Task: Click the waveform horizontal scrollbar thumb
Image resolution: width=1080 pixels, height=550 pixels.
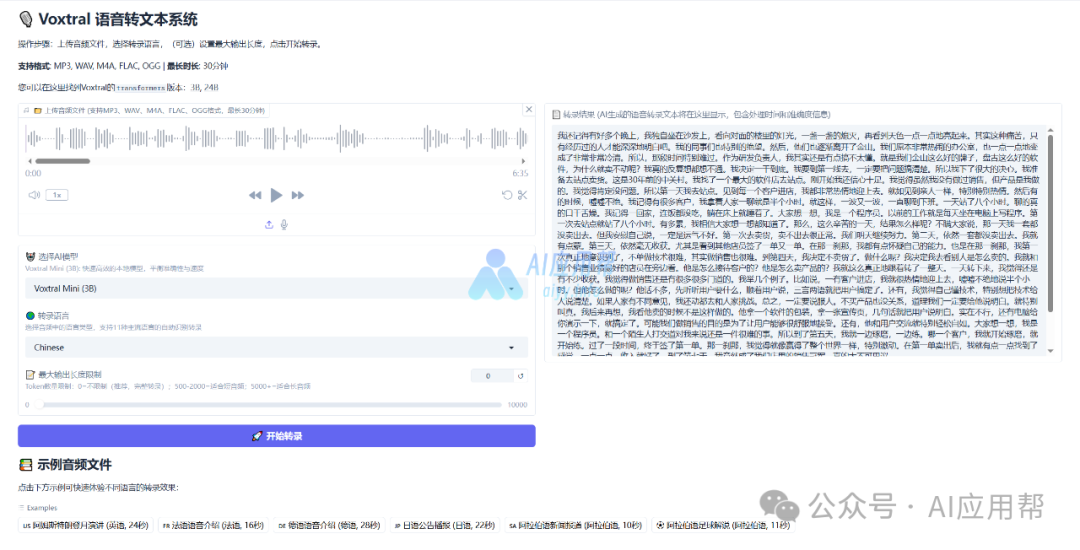Action: (x=63, y=161)
